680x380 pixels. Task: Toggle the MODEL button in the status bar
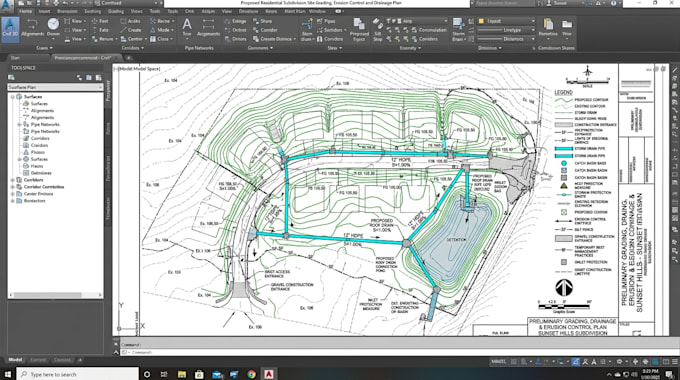coord(498,361)
